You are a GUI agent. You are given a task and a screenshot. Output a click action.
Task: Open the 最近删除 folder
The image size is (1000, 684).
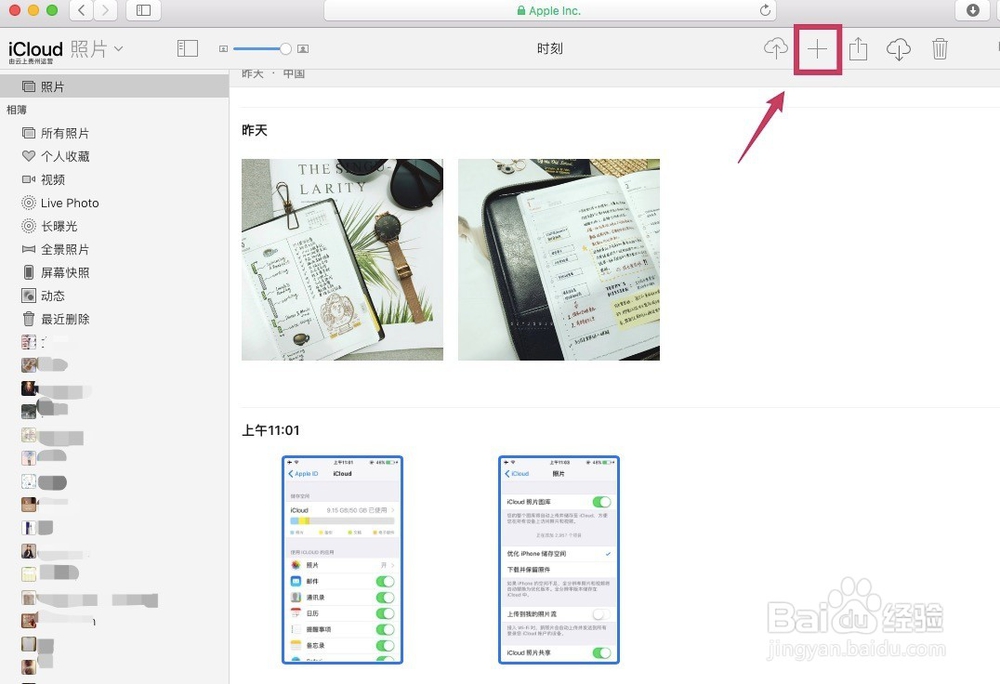click(x=62, y=318)
